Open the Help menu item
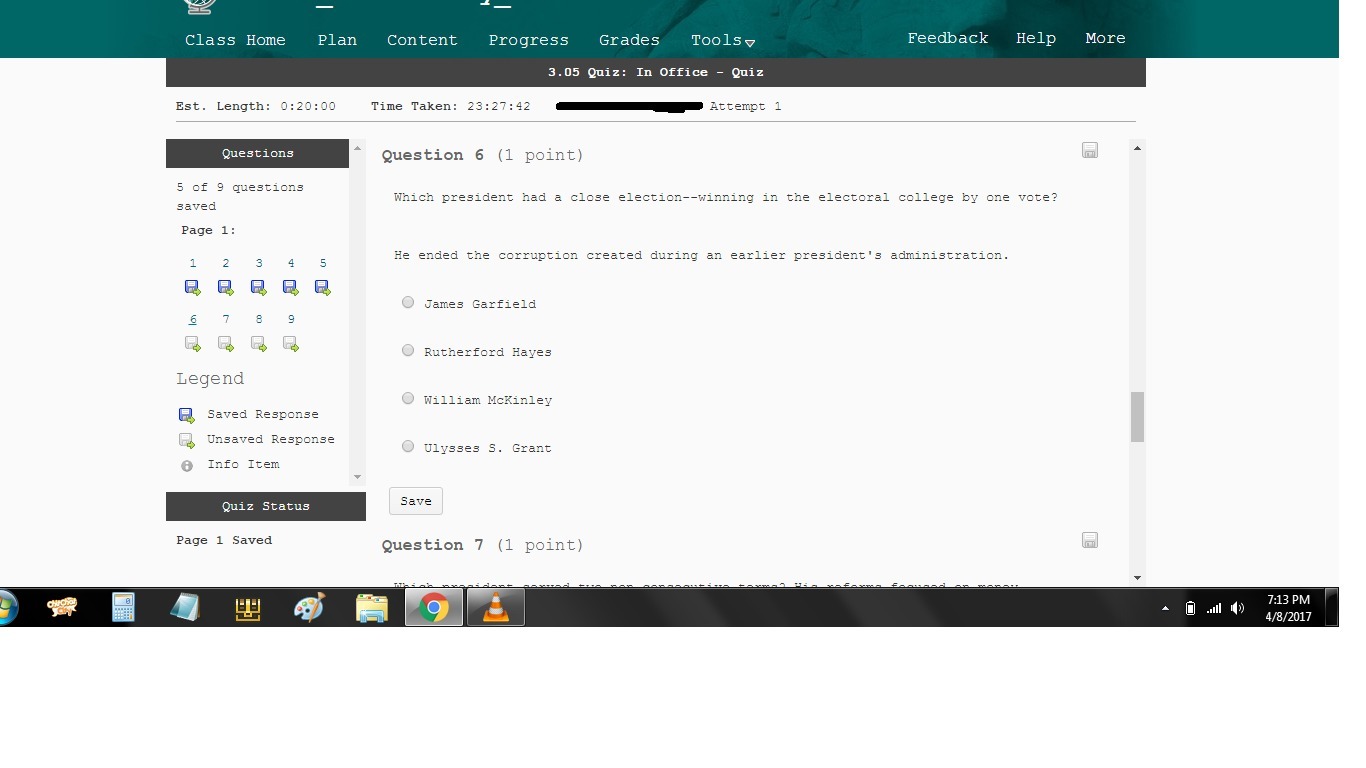 click(x=1036, y=38)
